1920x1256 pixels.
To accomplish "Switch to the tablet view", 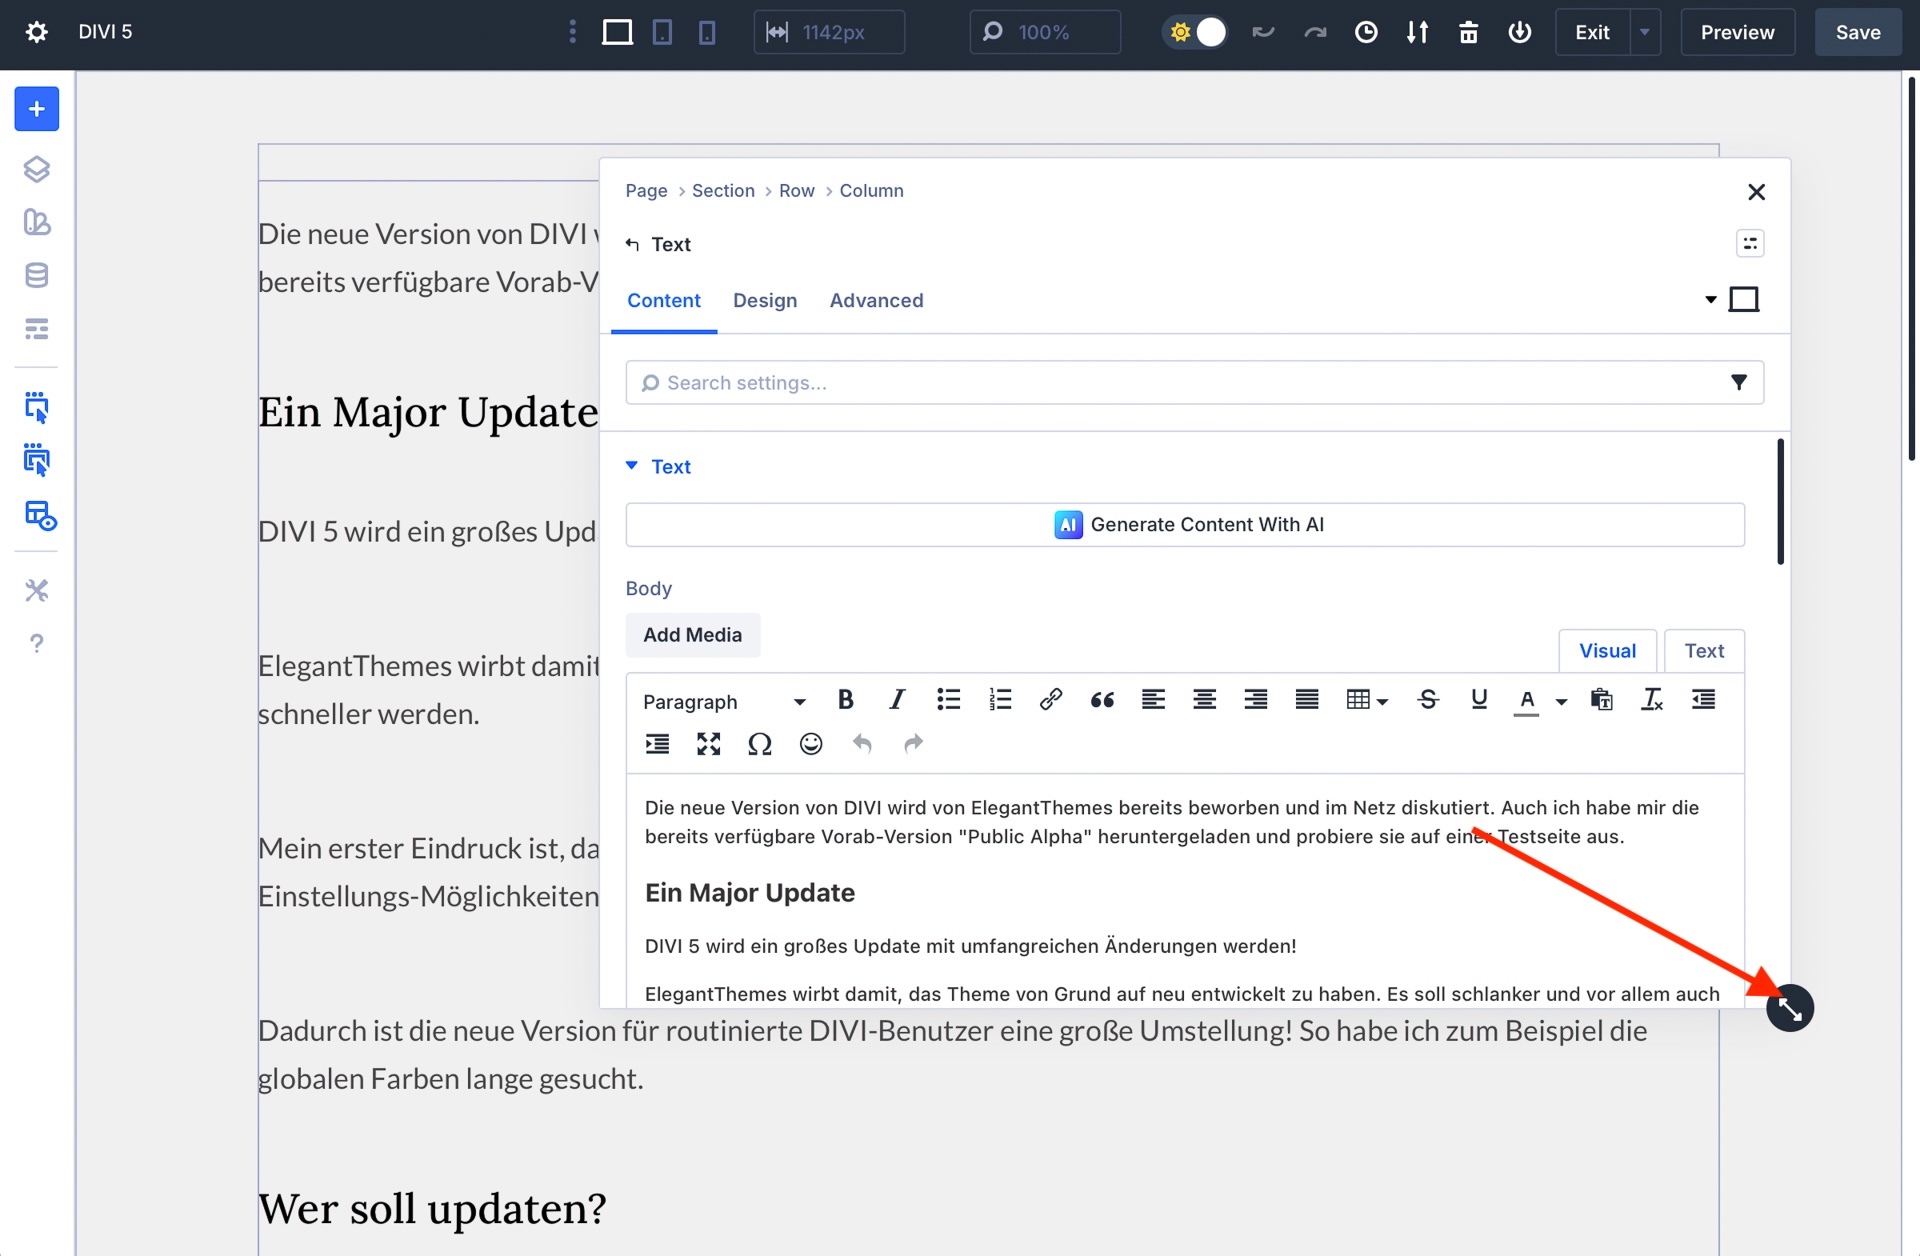I will click(662, 32).
